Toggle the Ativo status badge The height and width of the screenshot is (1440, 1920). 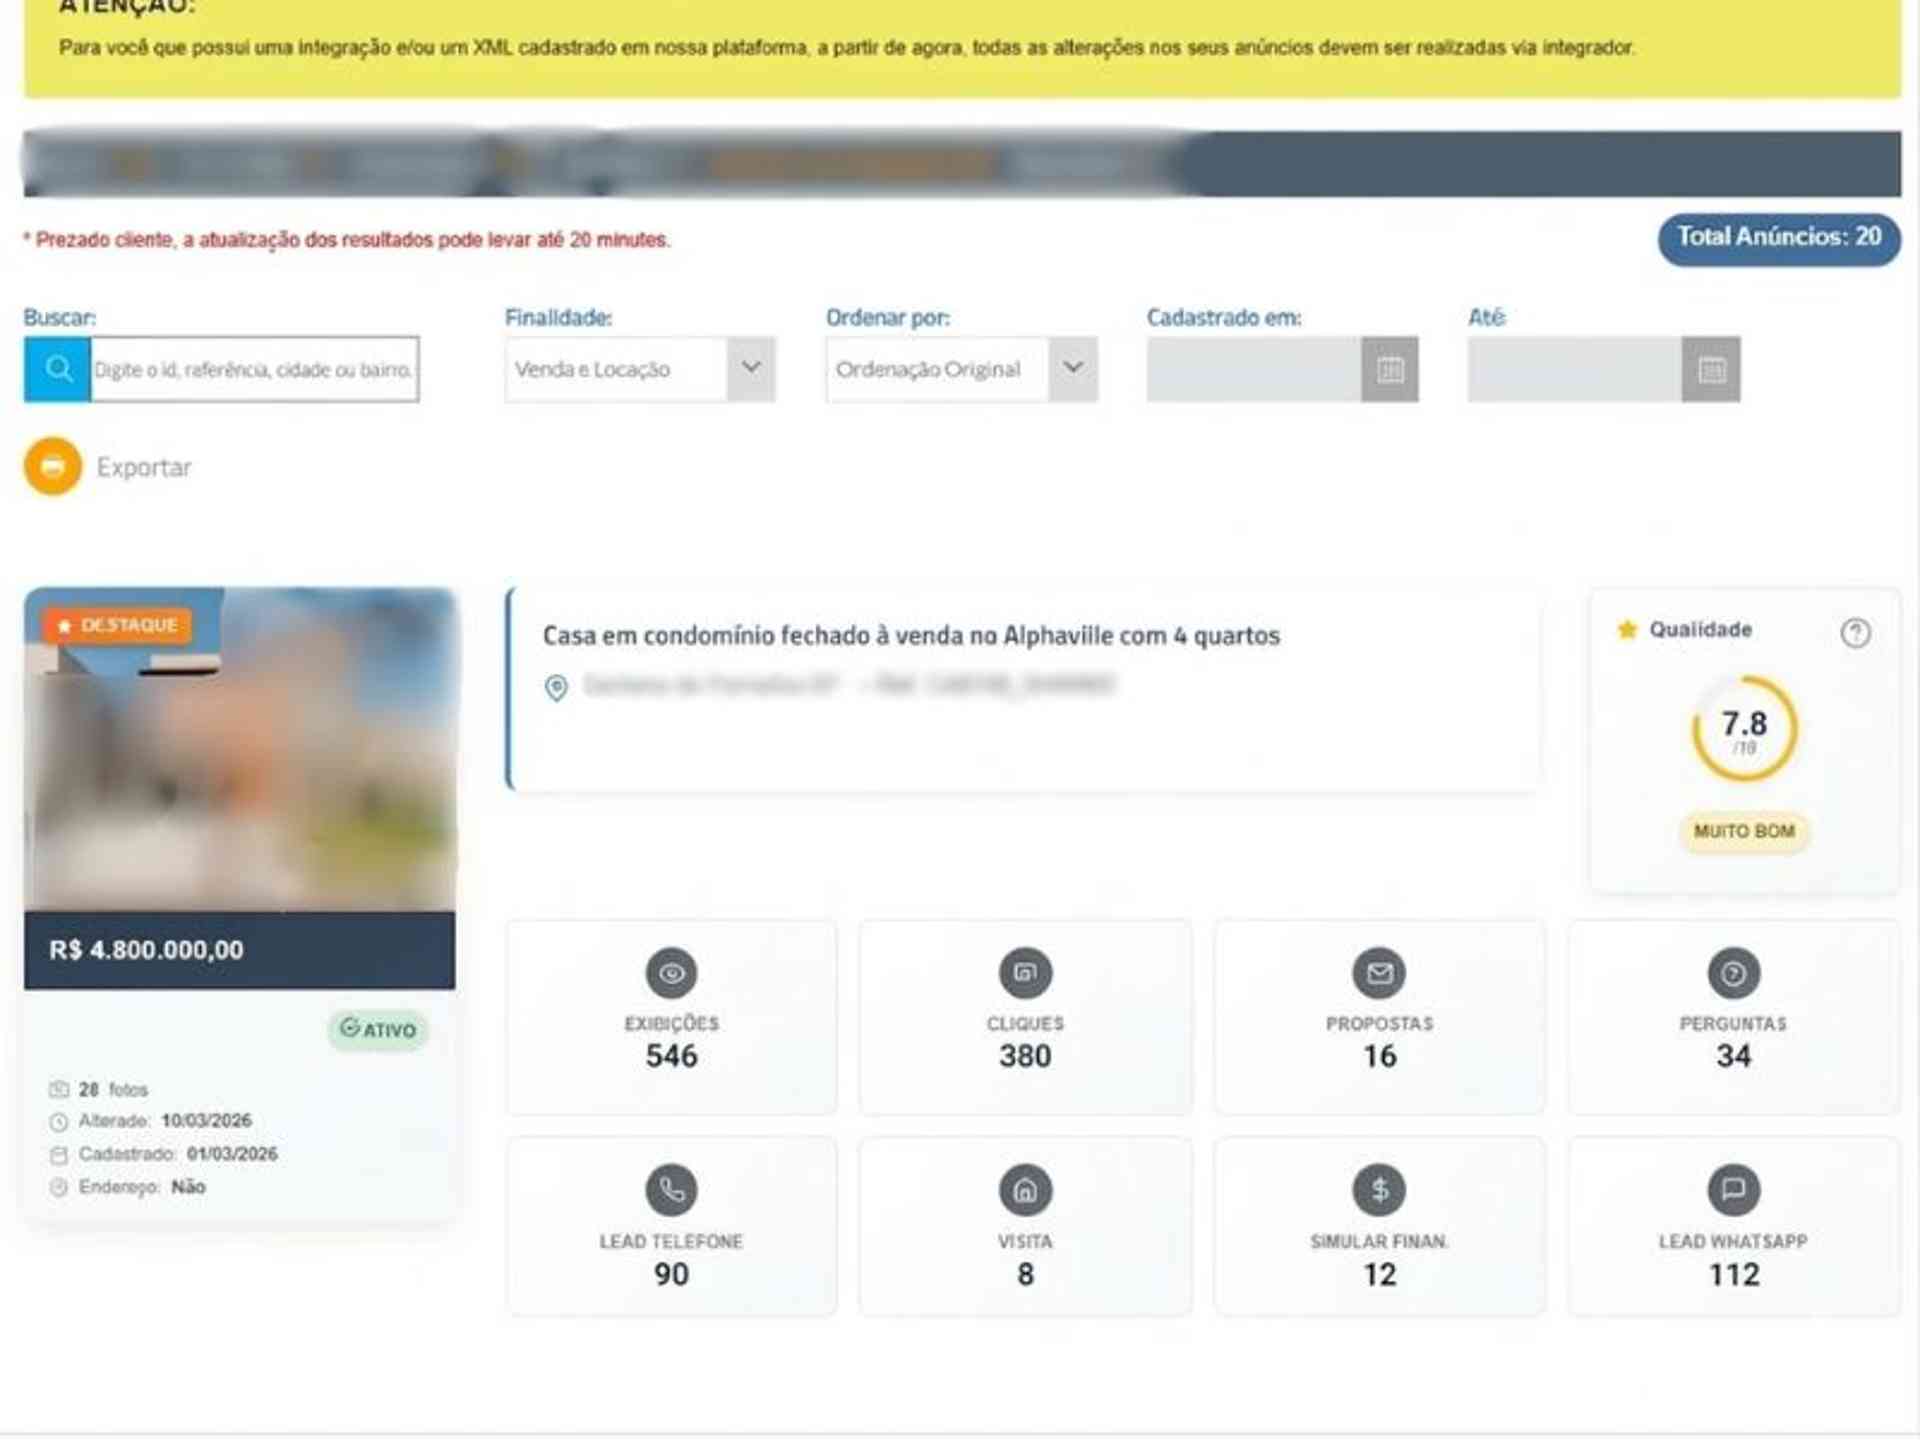click(x=378, y=1029)
